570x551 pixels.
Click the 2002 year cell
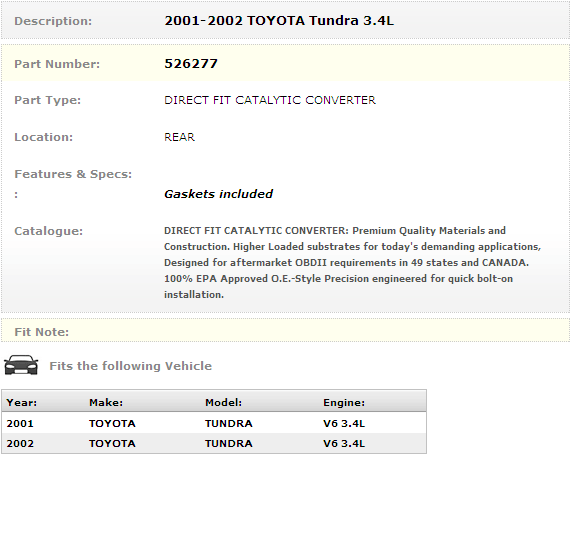click(20, 443)
